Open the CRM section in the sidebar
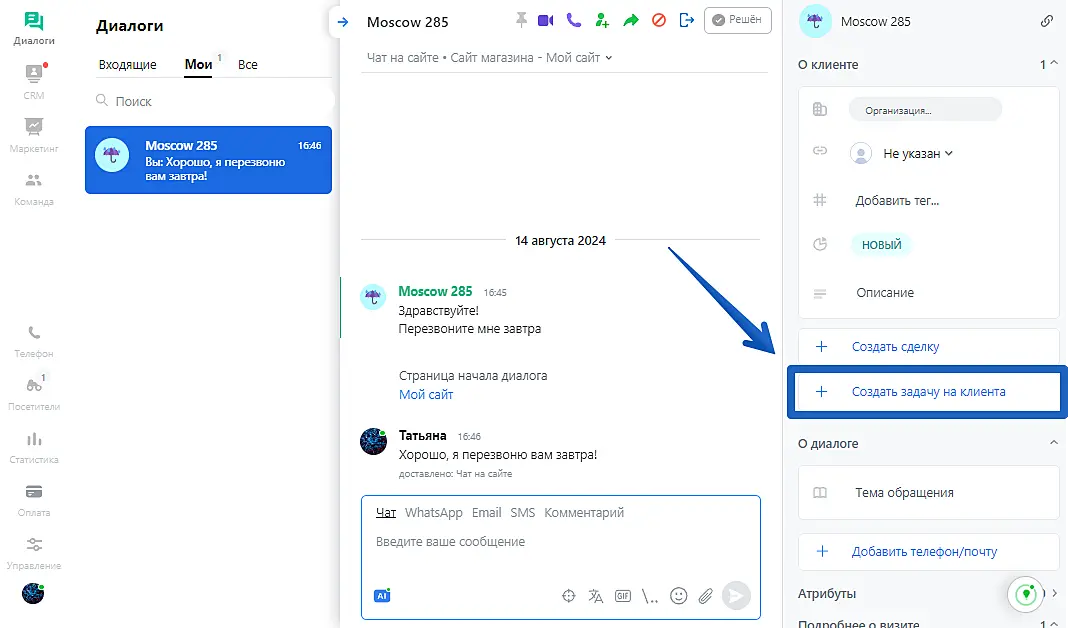 pos(34,81)
